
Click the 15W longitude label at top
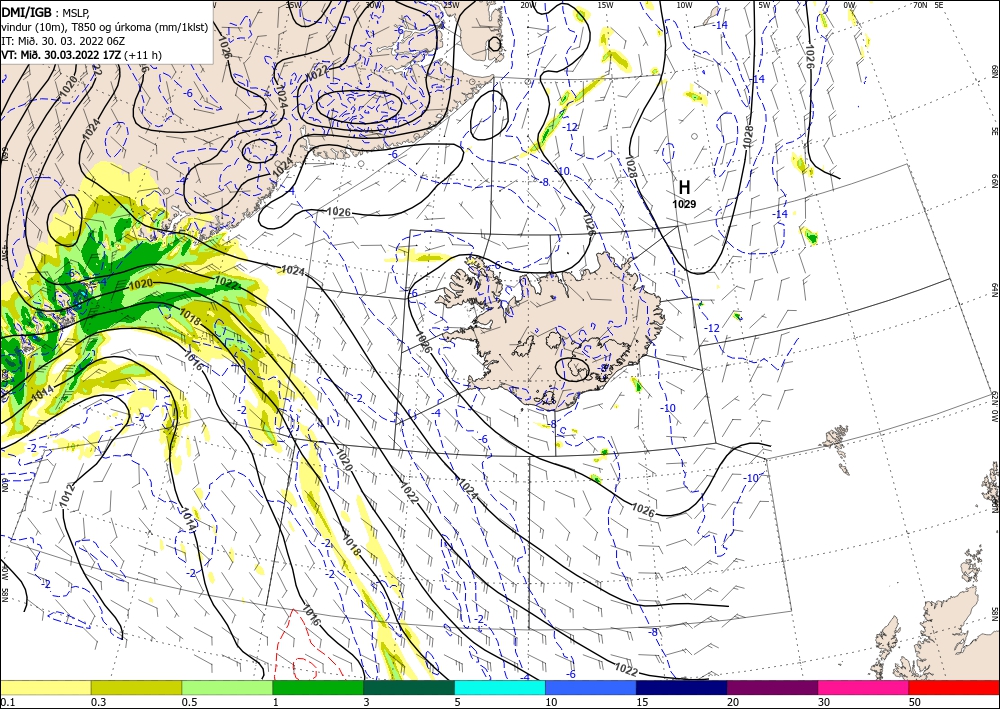pyautogui.click(x=606, y=5)
